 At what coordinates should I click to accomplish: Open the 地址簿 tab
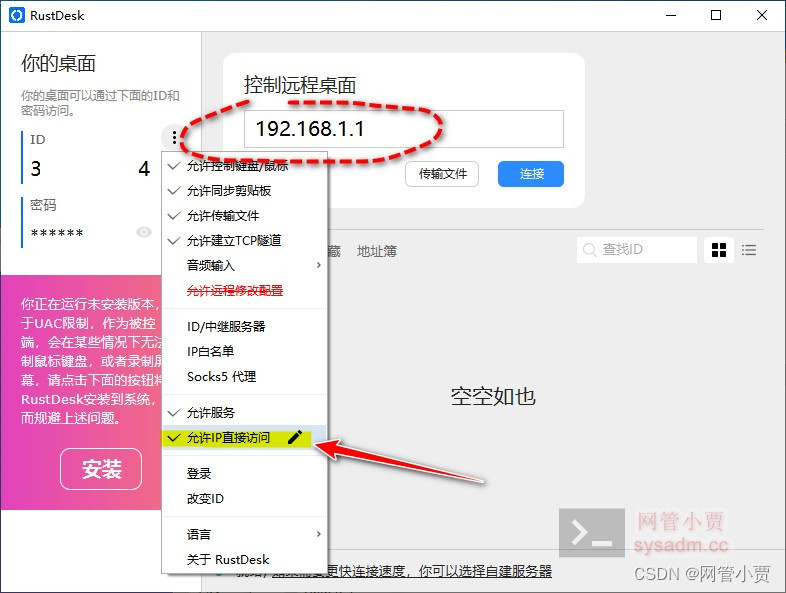tap(377, 251)
